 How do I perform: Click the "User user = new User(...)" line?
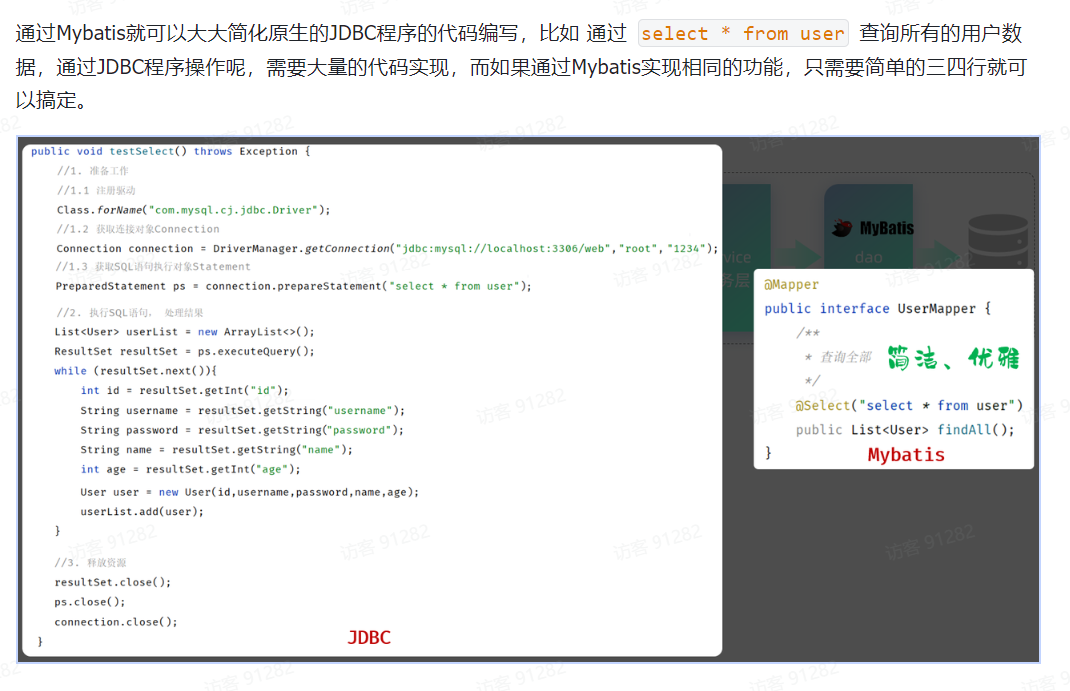pos(249,492)
